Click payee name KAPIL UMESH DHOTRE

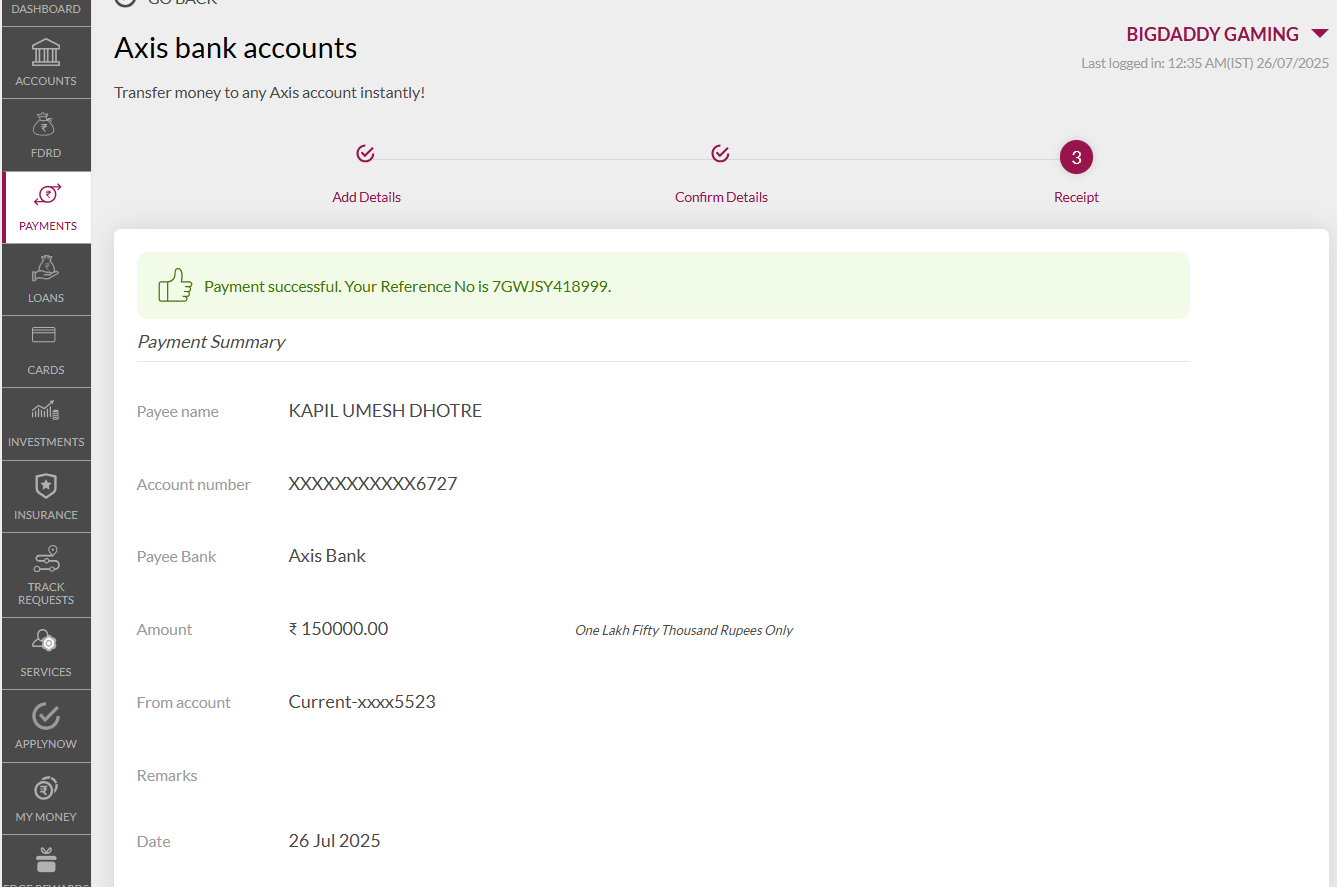click(x=385, y=411)
